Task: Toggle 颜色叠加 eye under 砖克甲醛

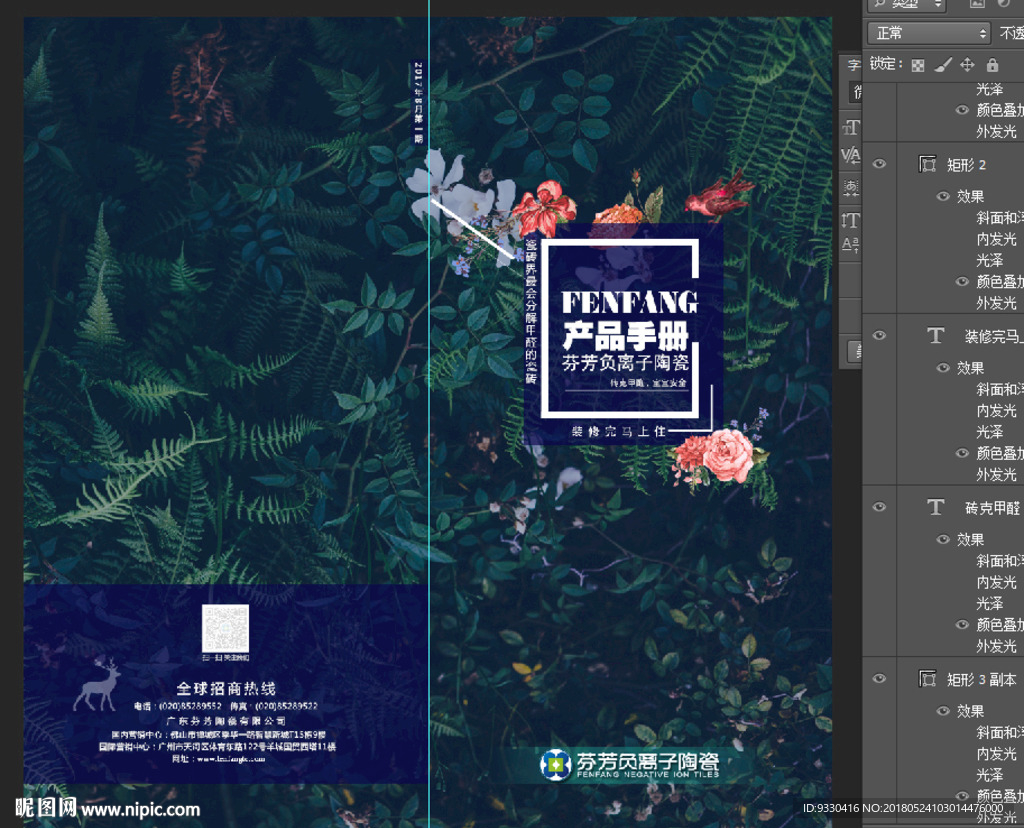Action: [x=962, y=625]
